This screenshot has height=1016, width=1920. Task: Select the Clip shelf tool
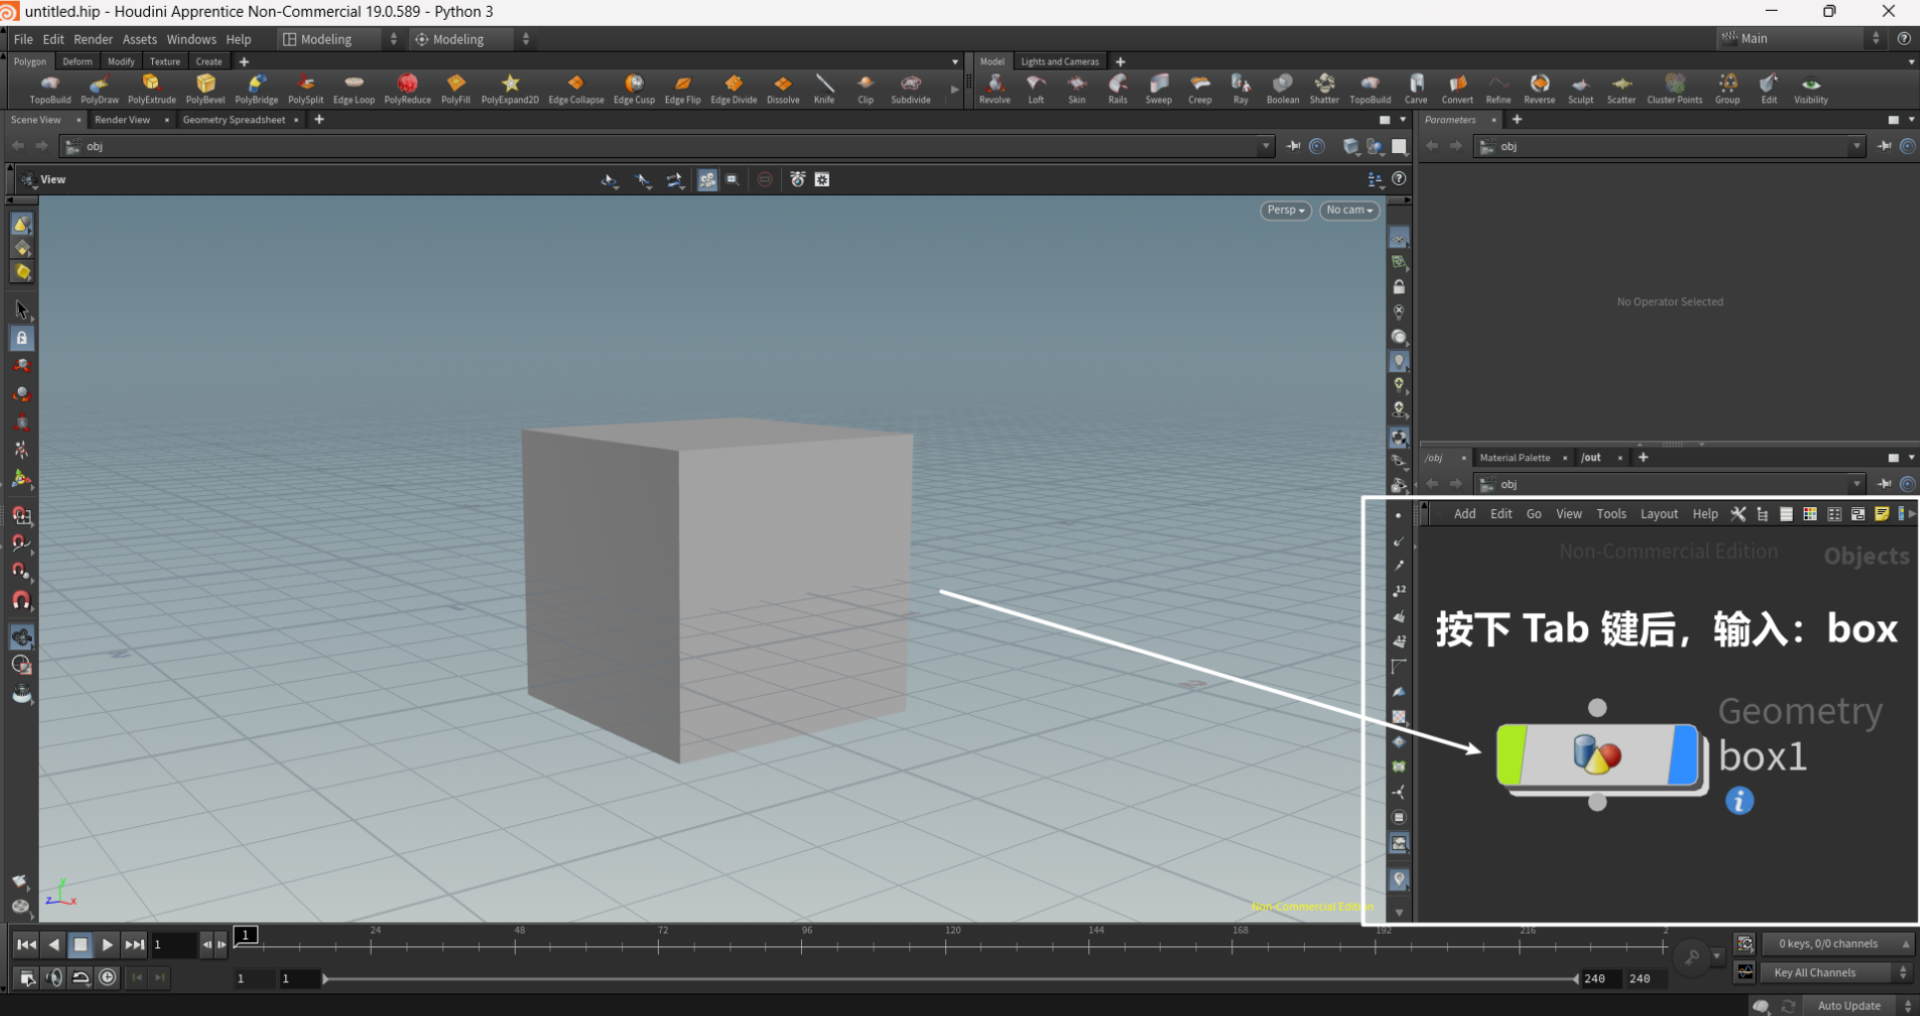point(866,88)
